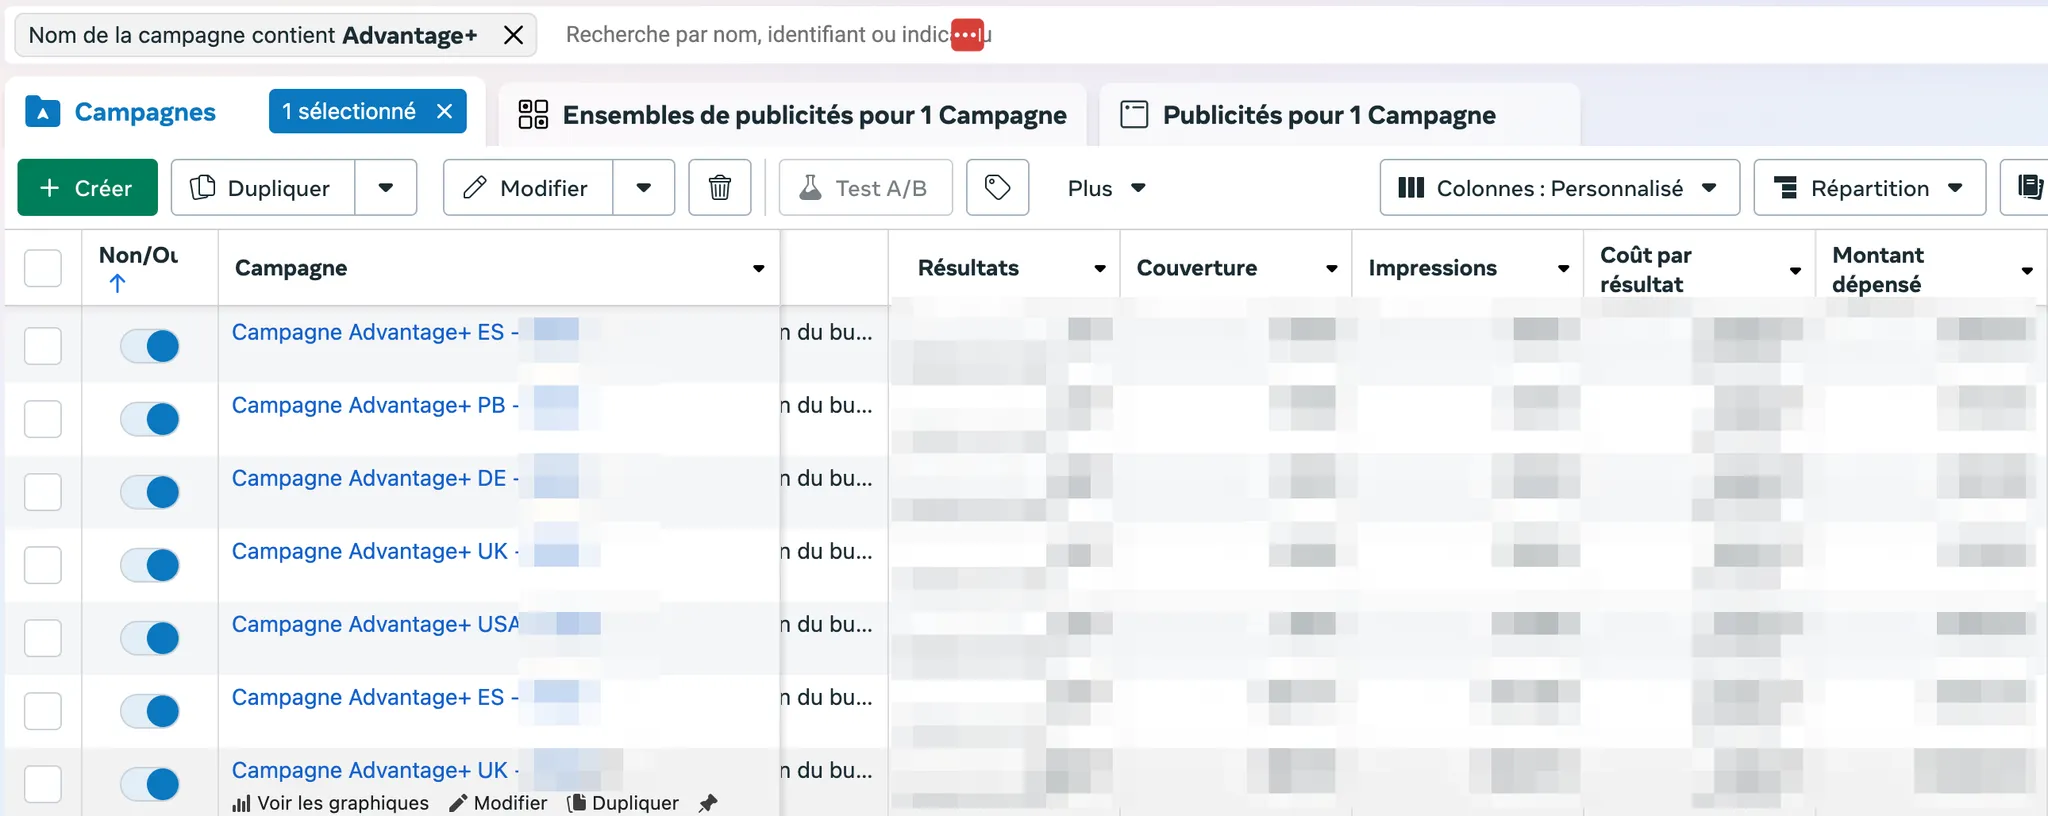Open the Campagne column header menu
2048x816 pixels.
pyautogui.click(x=759, y=268)
